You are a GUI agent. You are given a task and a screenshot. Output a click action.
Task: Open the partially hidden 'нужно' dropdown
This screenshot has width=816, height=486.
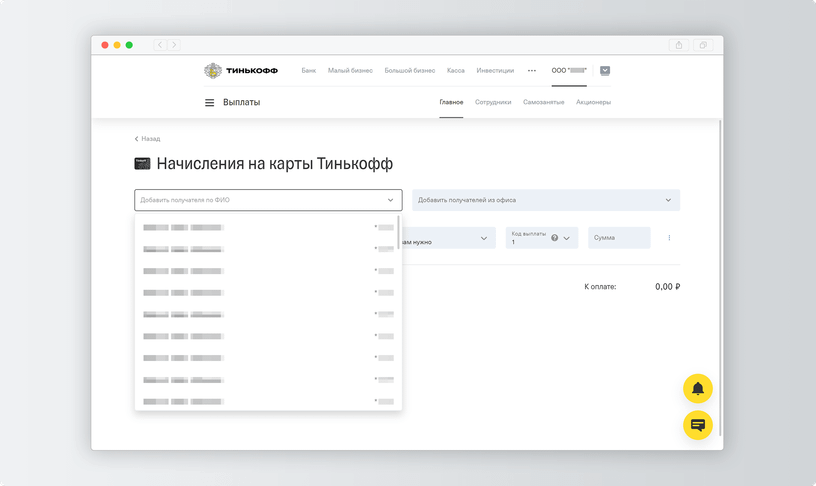pyautogui.click(x=449, y=238)
